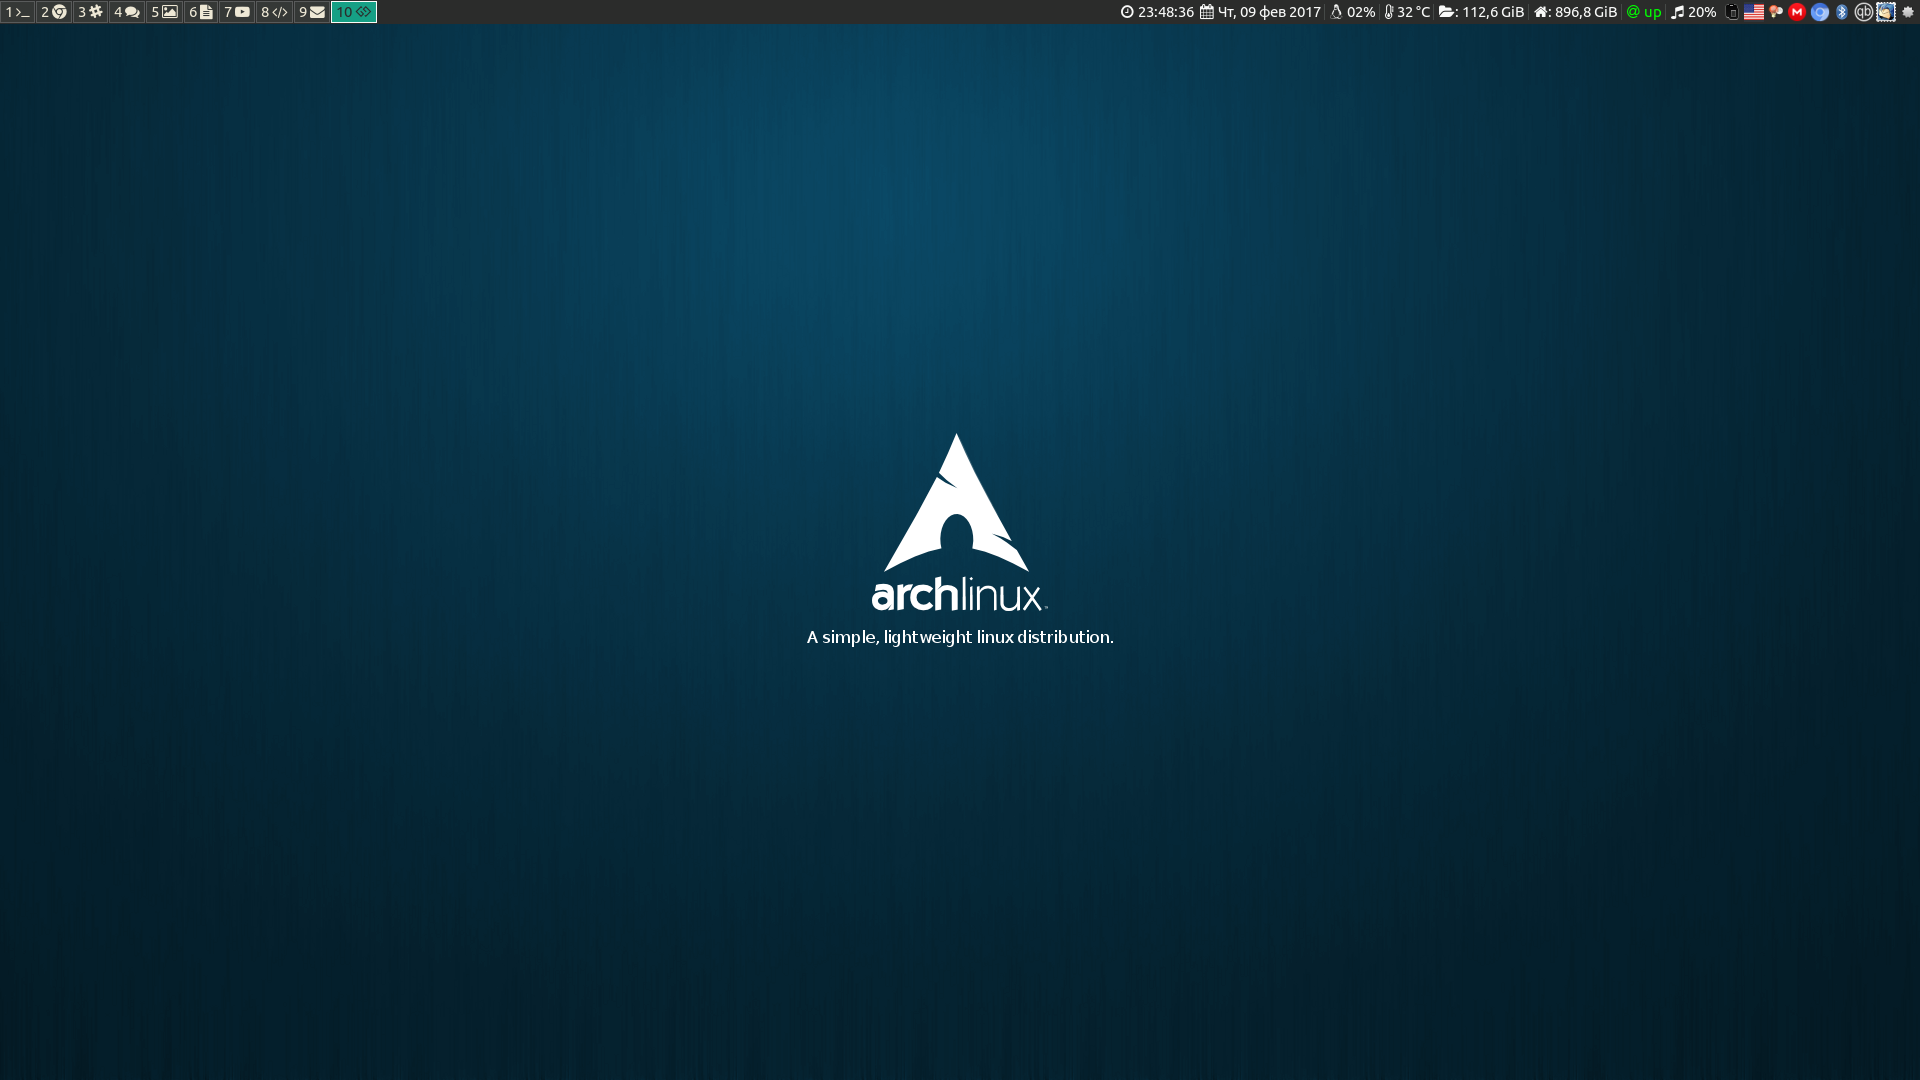The height and width of the screenshot is (1080, 1920).
Task: Open the red MEGA tray icon
Action: pyautogui.click(x=1797, y=12)
